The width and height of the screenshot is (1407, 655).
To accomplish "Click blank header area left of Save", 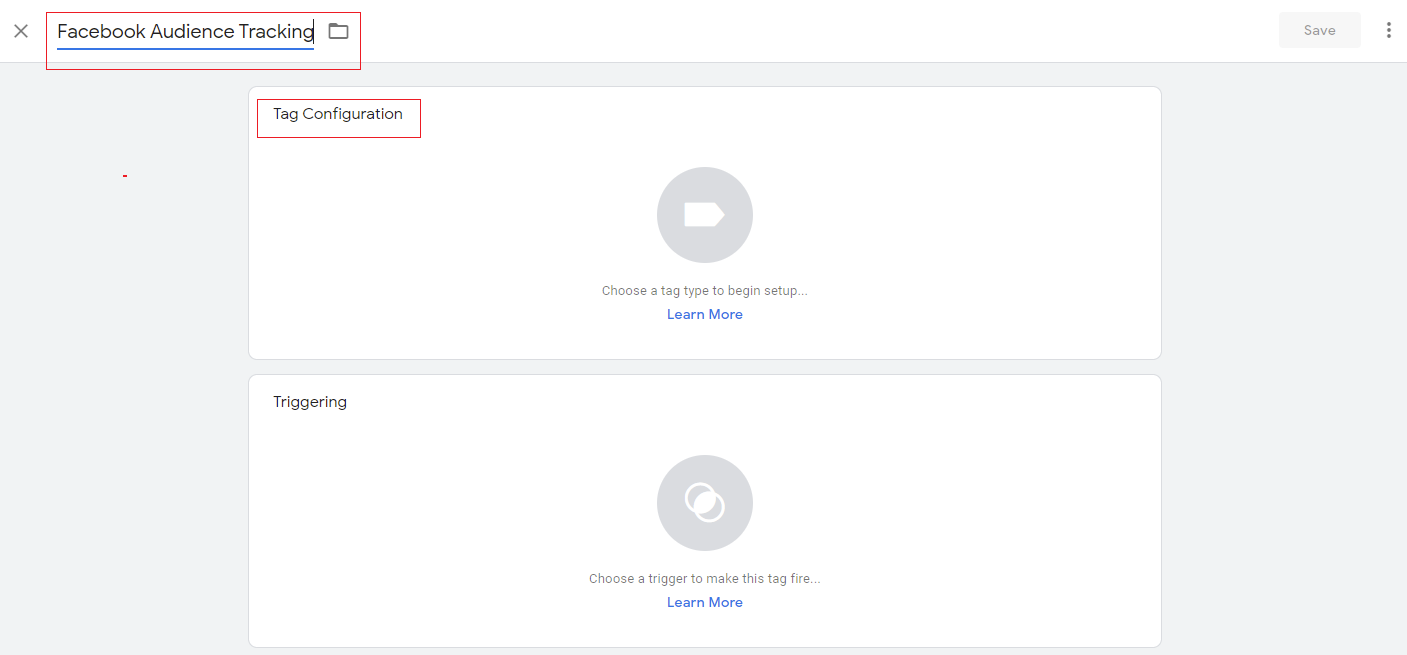I will [800, 31].
